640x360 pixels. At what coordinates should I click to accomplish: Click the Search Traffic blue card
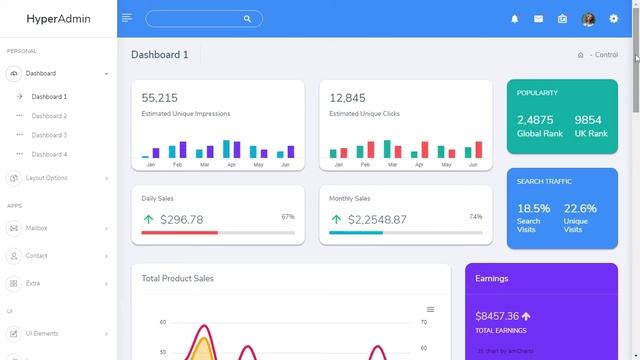coord(562,208)
